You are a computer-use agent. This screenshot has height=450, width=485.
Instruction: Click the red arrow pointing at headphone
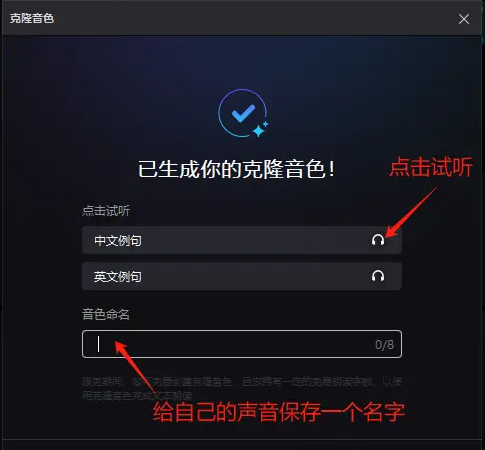(x=411, y=212)
